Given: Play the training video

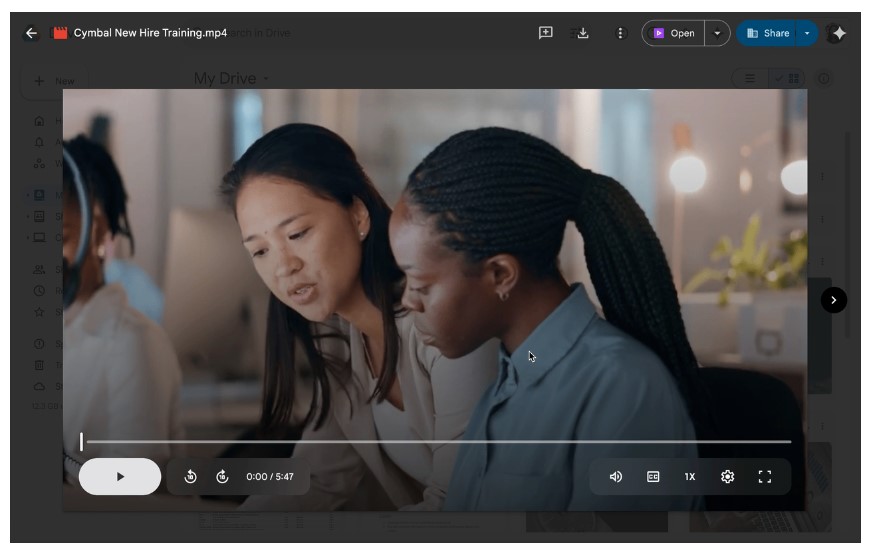Looking at the screenshot, I should [x=120, y=477].
